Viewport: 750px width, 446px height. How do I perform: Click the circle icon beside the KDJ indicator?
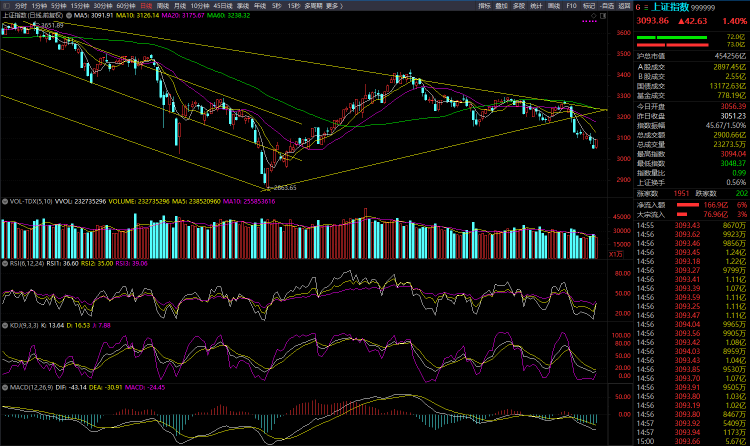click(x=4, y=326)
